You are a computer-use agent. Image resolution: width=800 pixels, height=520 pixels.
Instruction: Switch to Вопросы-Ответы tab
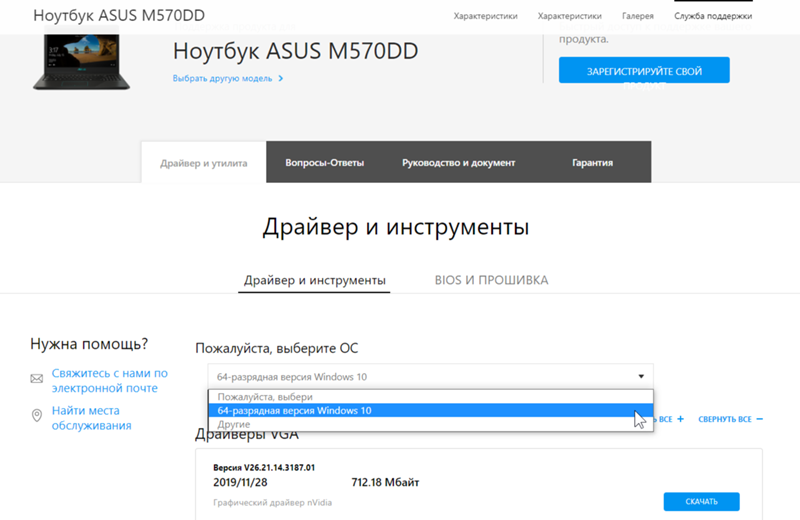[x=324, y=162]
